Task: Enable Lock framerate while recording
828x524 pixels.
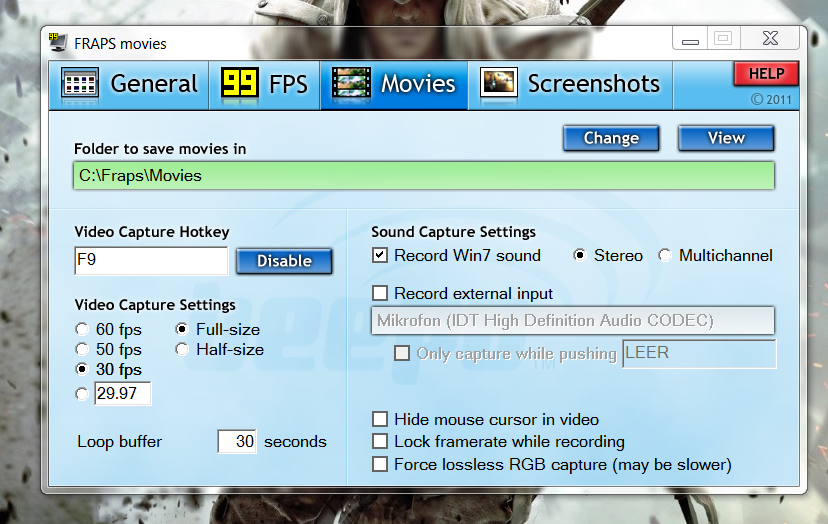Action: tap(380, 441)
